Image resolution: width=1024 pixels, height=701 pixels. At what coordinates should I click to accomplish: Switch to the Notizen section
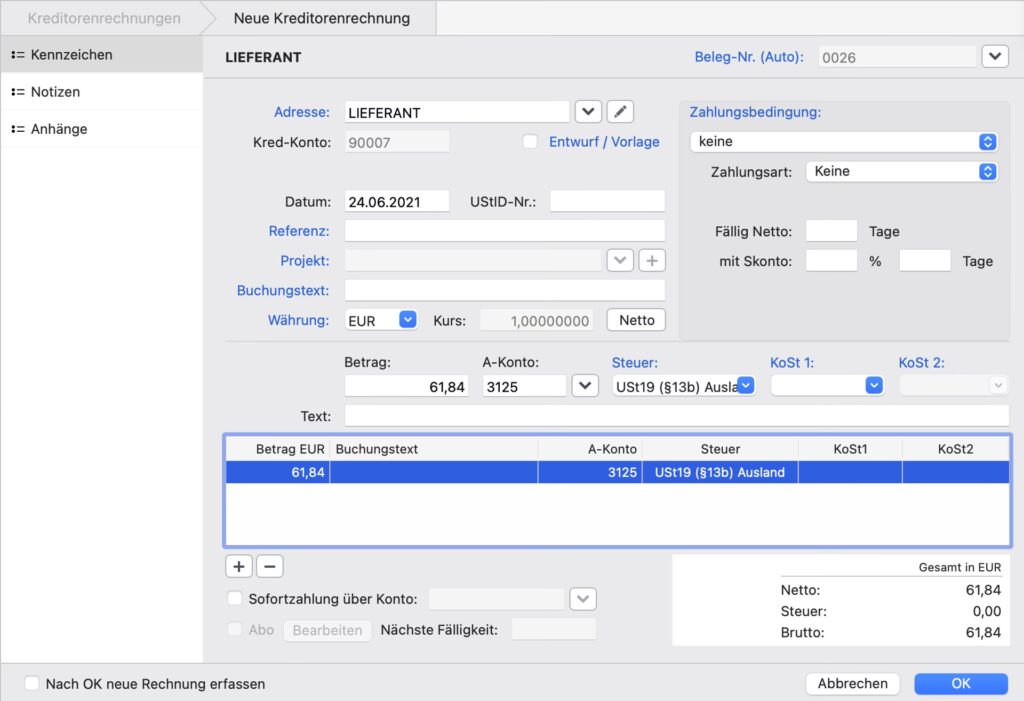click(x=55, y=92)
